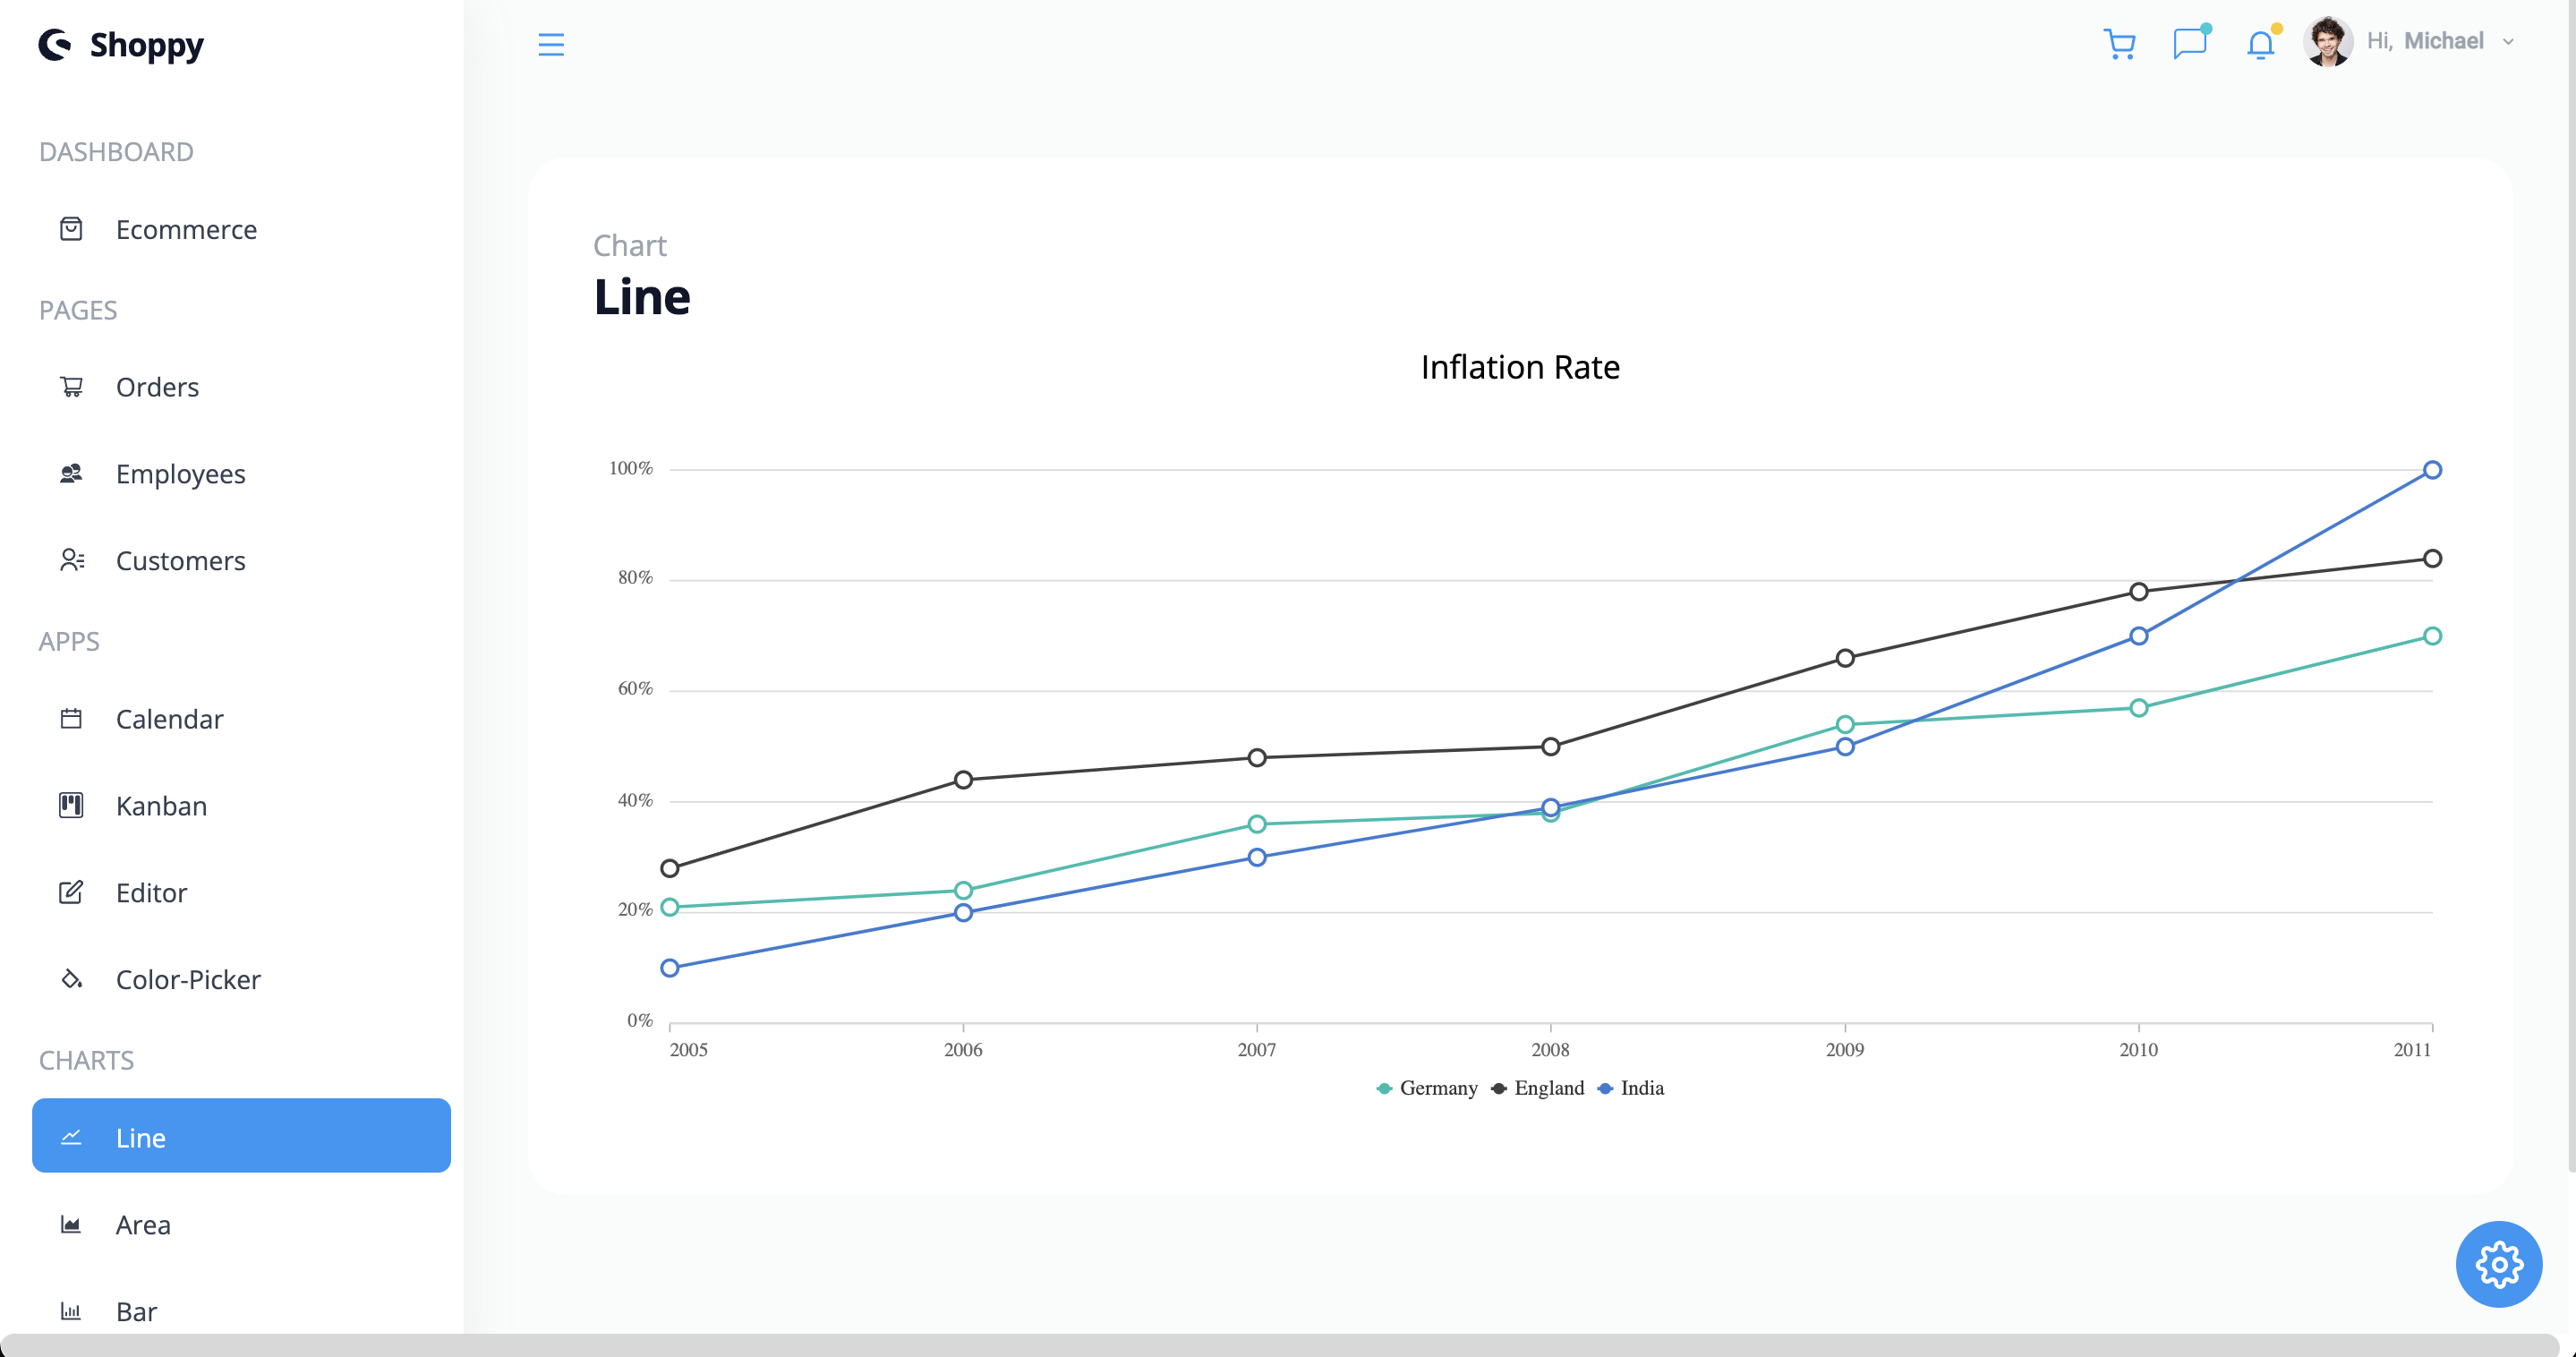
Task: Open the Color-Picker tool icon
Action: 70,979
